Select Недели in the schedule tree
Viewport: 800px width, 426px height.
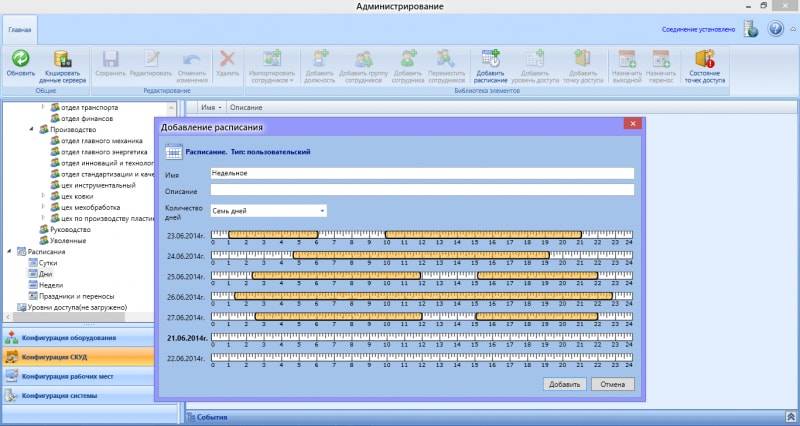click(x=51, y=285)
